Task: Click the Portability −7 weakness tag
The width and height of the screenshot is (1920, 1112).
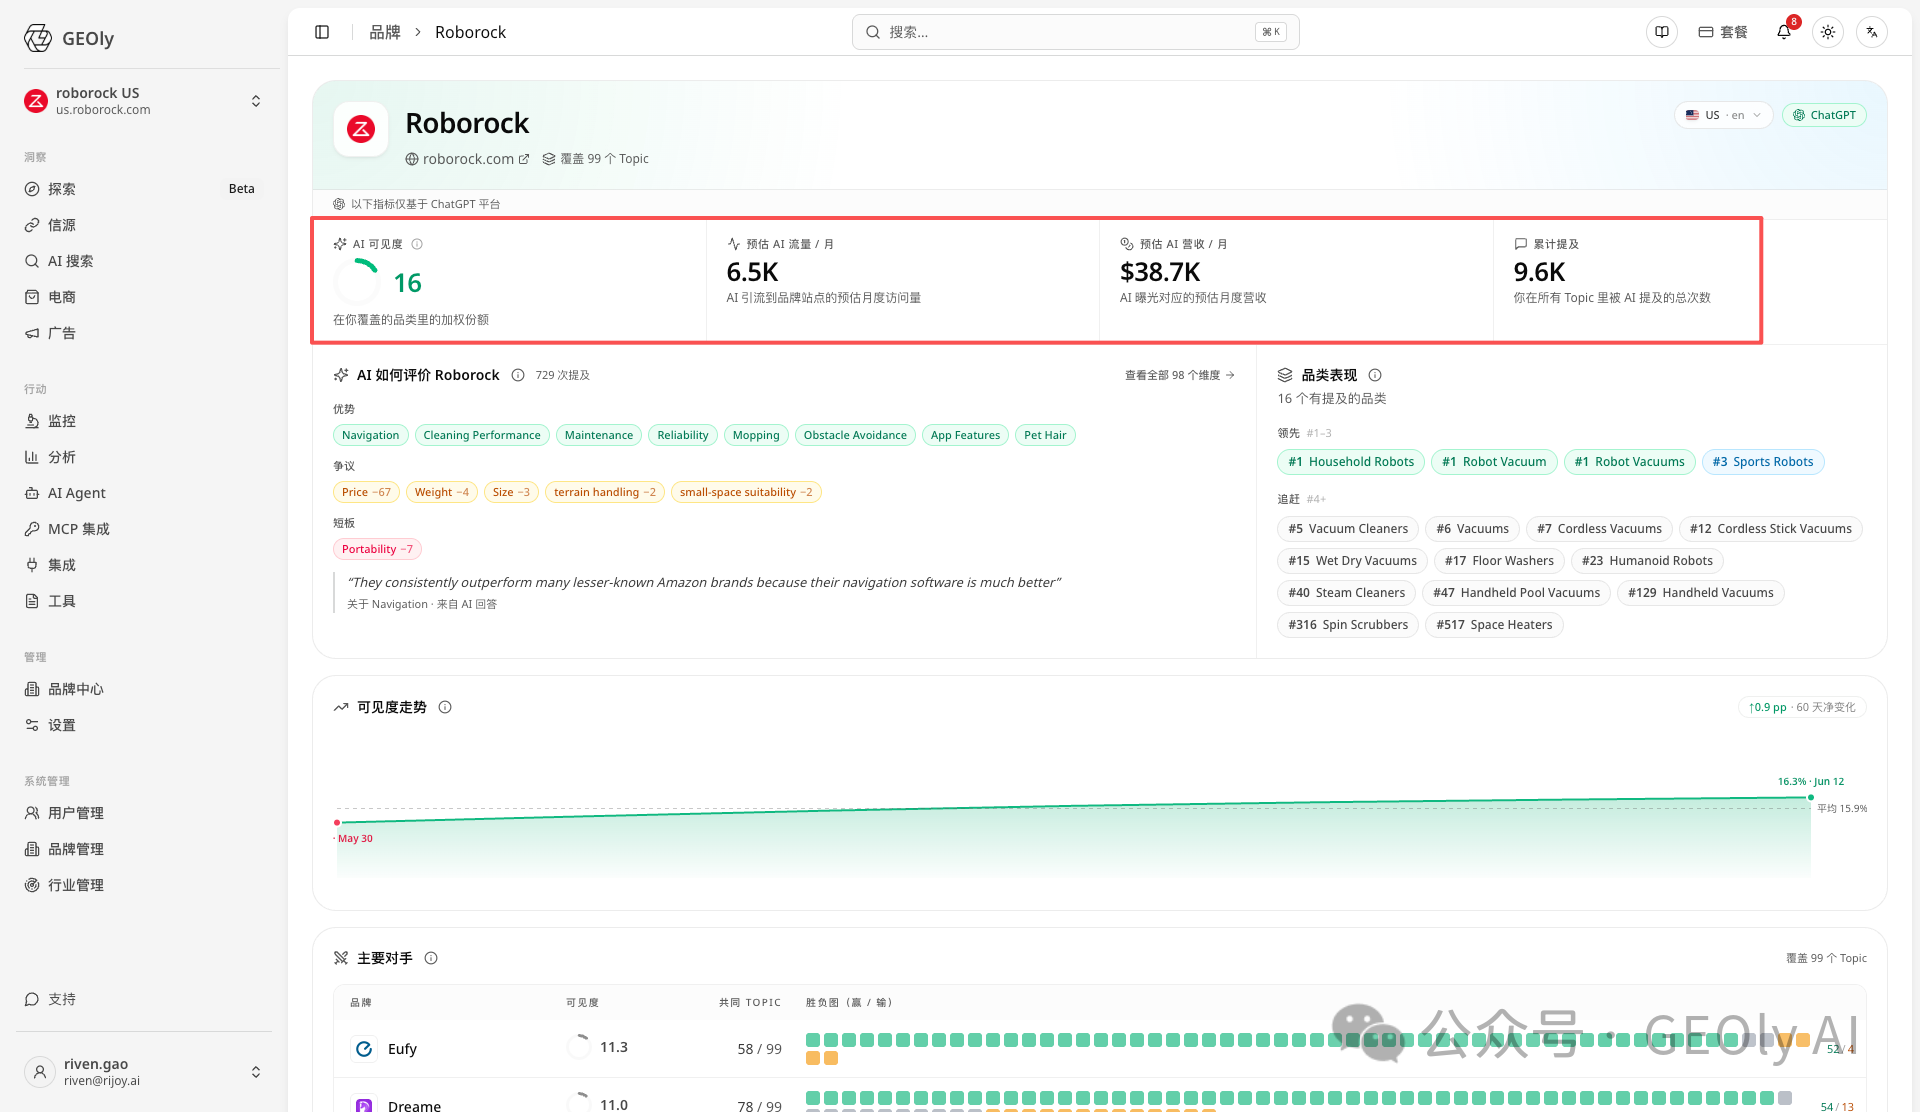Action: tap(377, 549)
